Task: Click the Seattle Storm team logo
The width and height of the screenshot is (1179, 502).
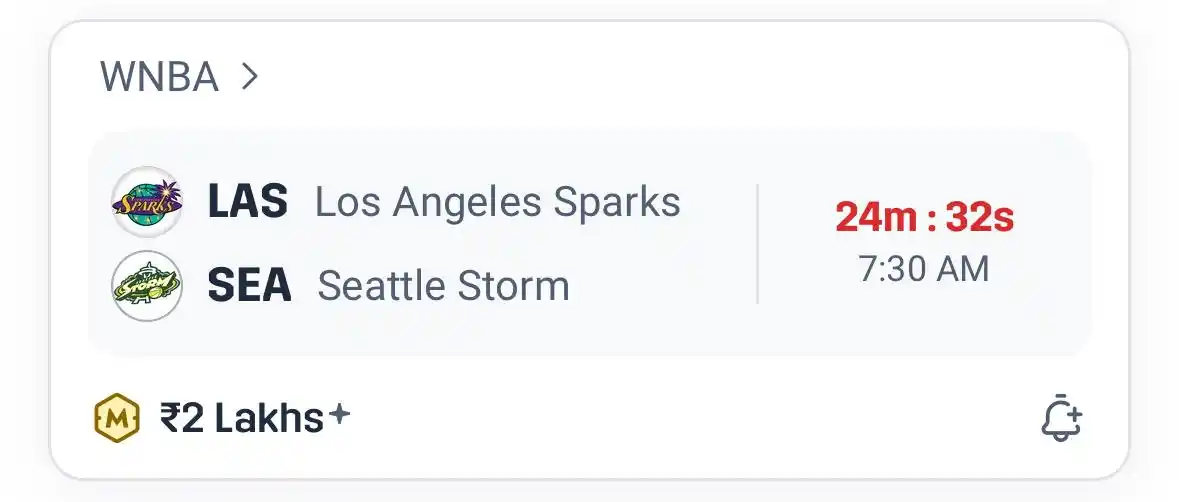Action: click(147, 286)
